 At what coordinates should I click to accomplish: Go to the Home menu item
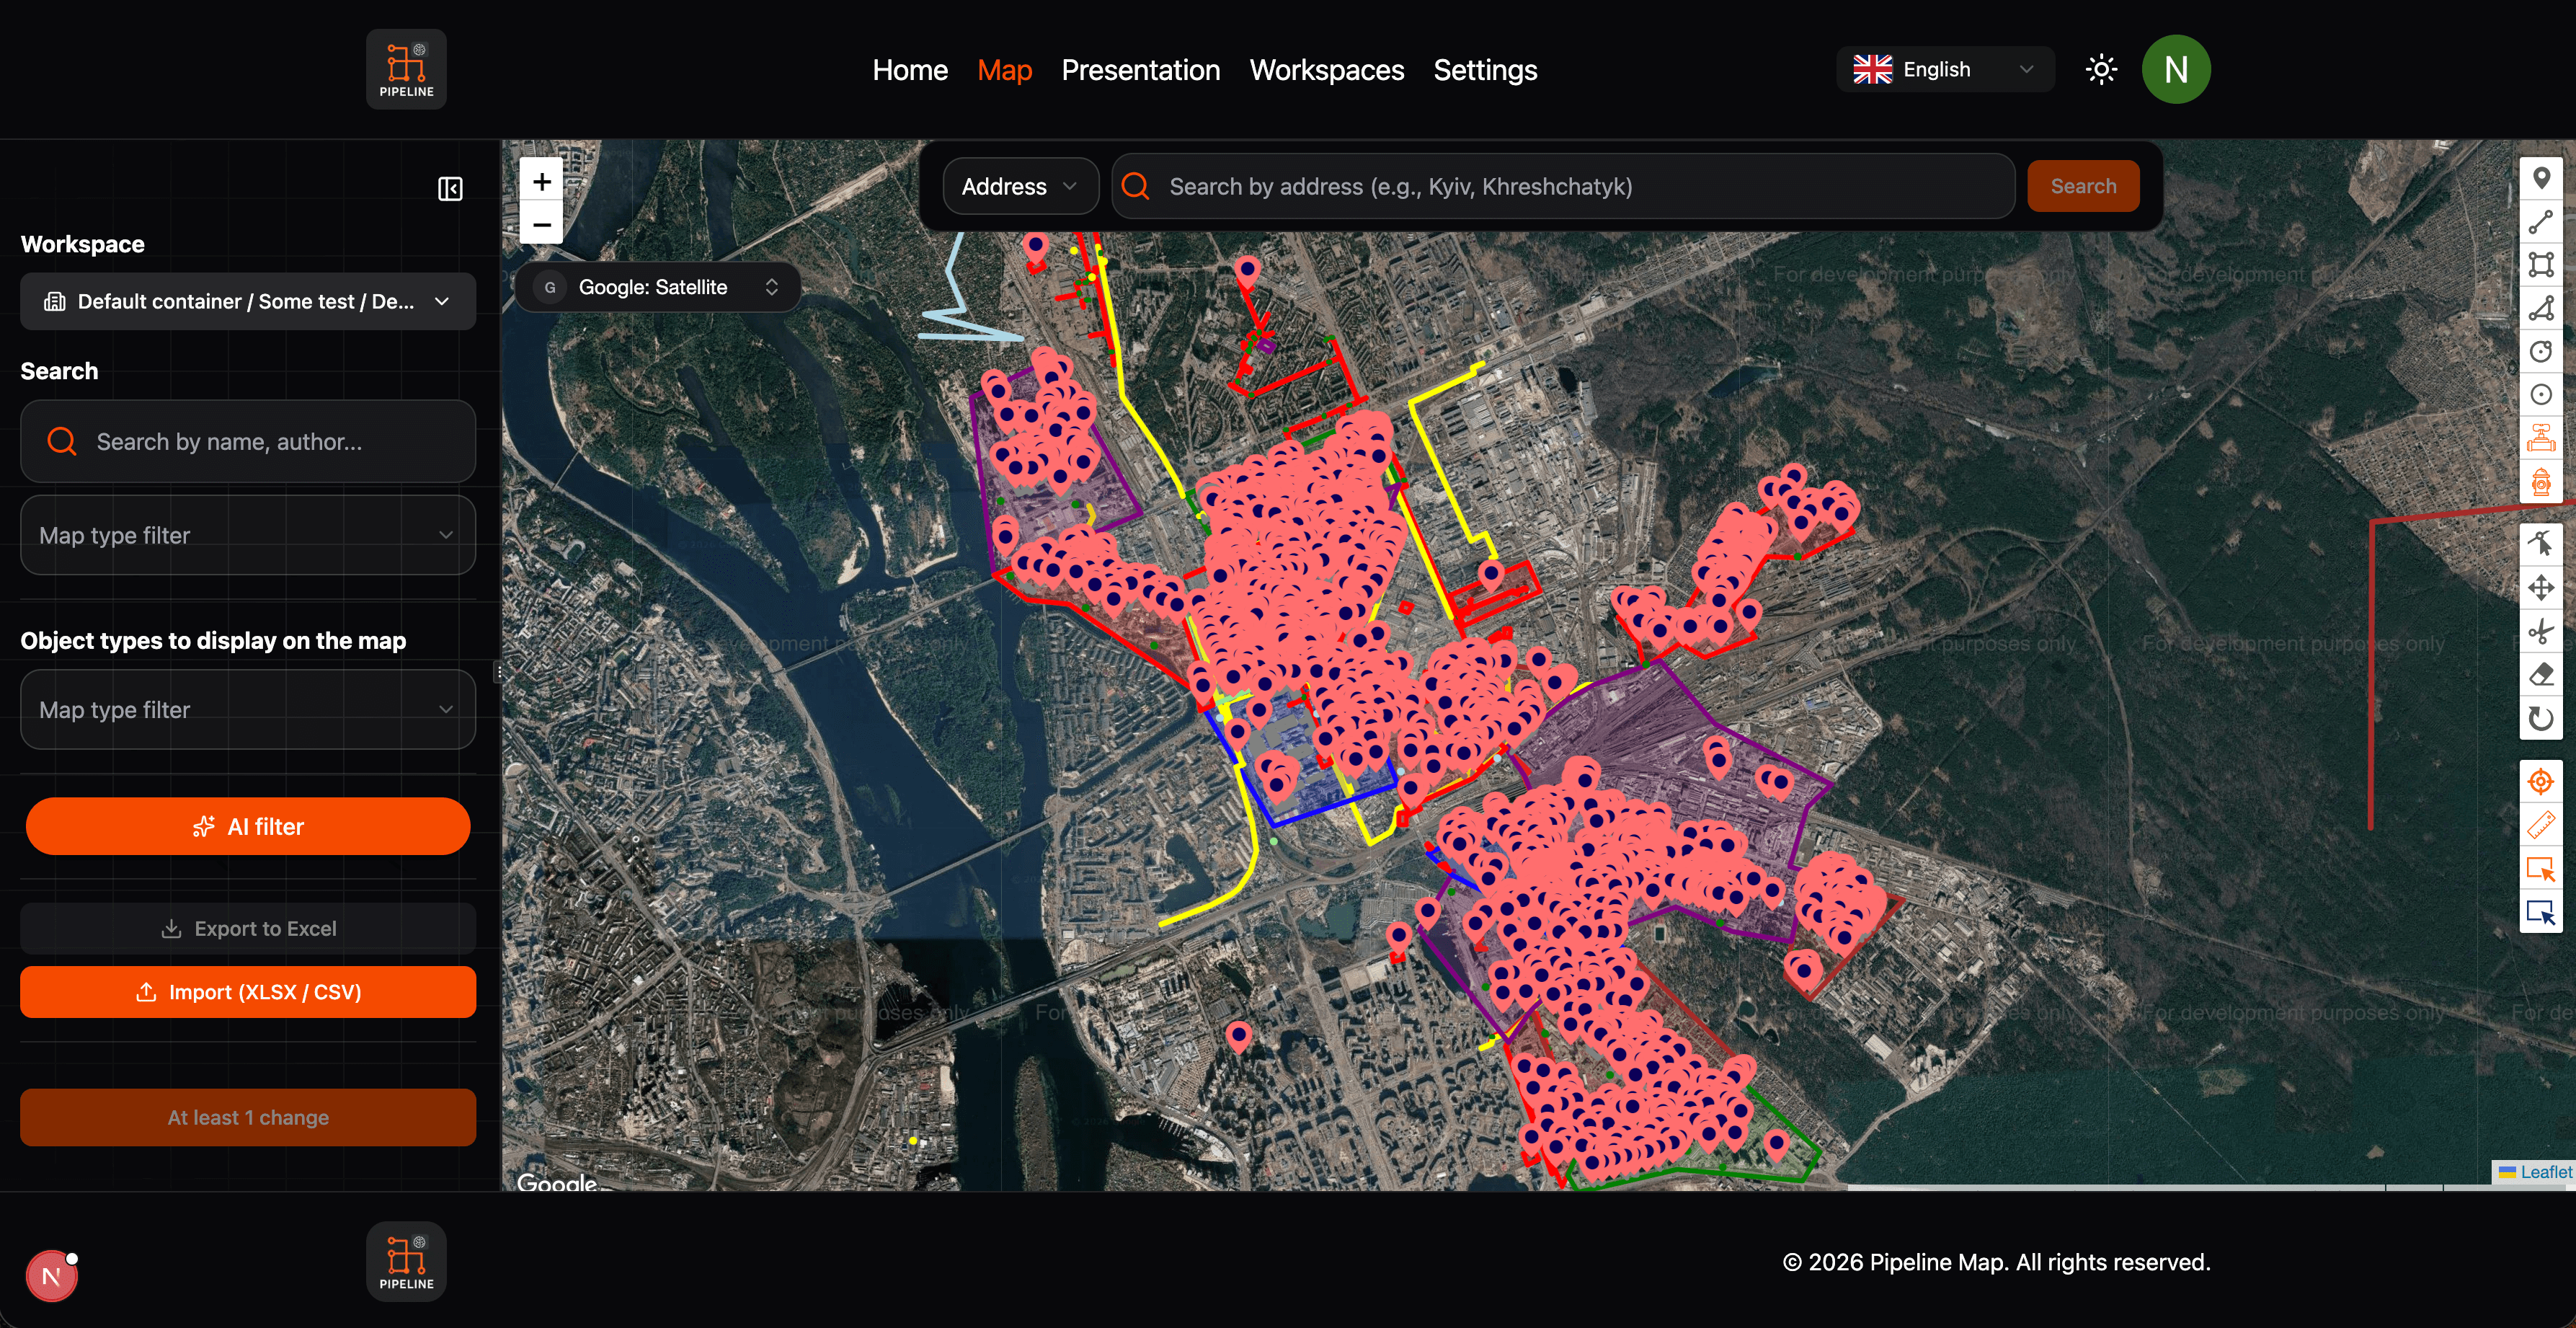910,70
